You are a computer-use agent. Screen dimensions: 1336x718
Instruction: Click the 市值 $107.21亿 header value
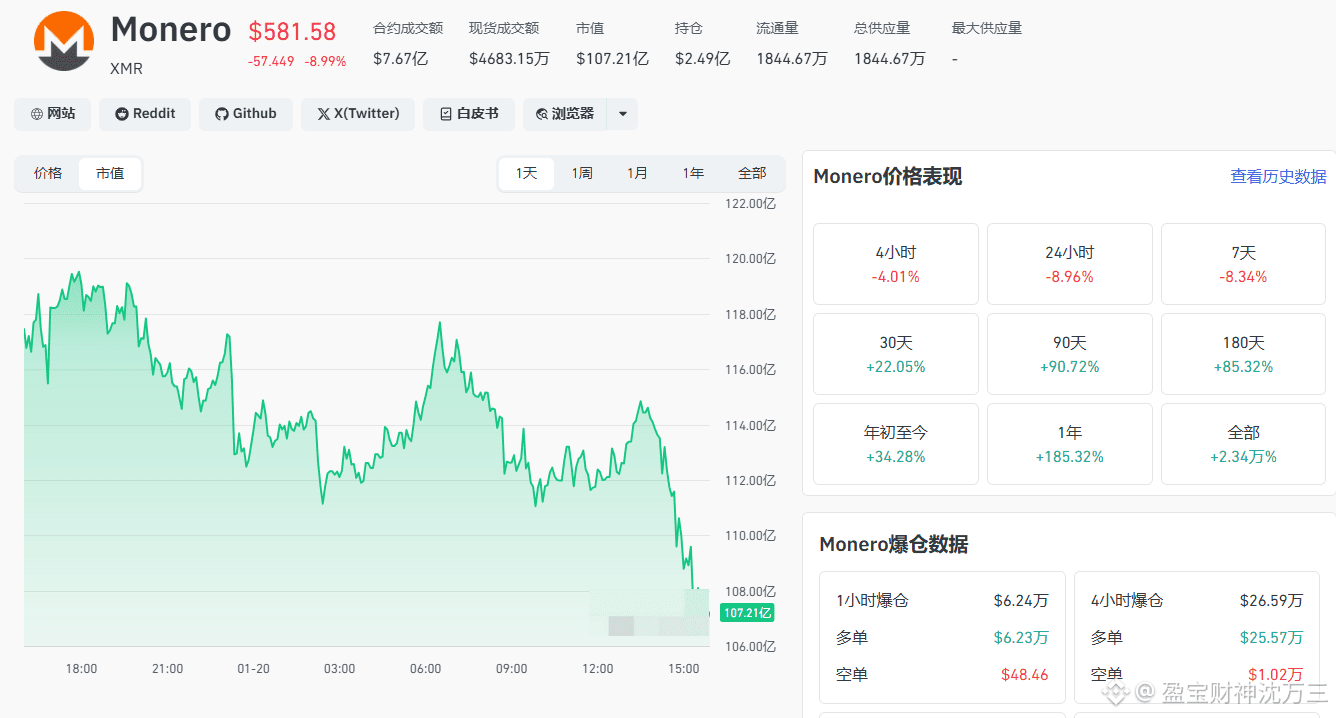point(612,59)
